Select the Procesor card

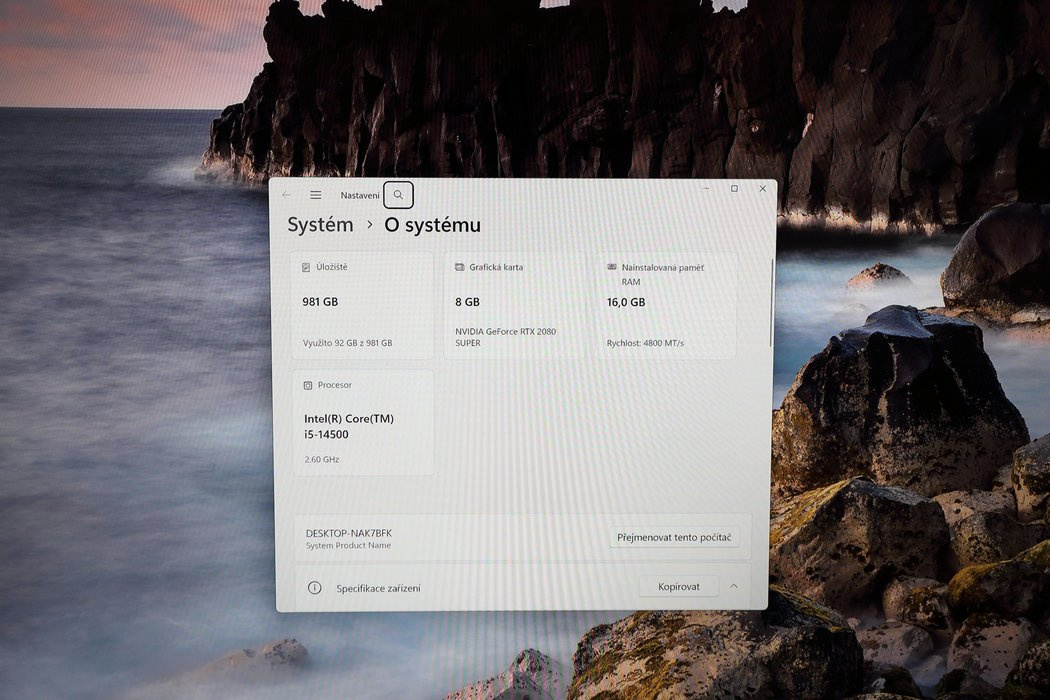coord(362,422)
